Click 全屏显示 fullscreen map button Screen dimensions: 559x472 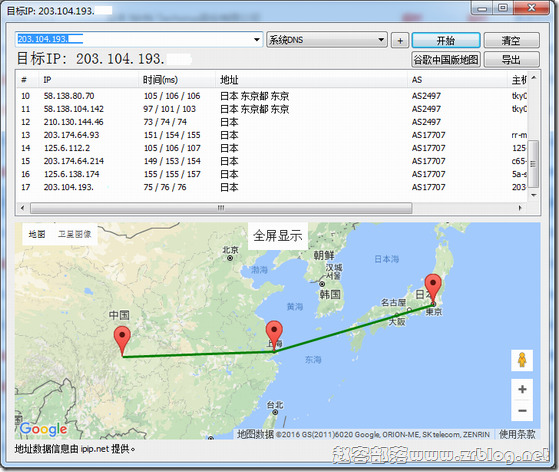coord(278,236)
